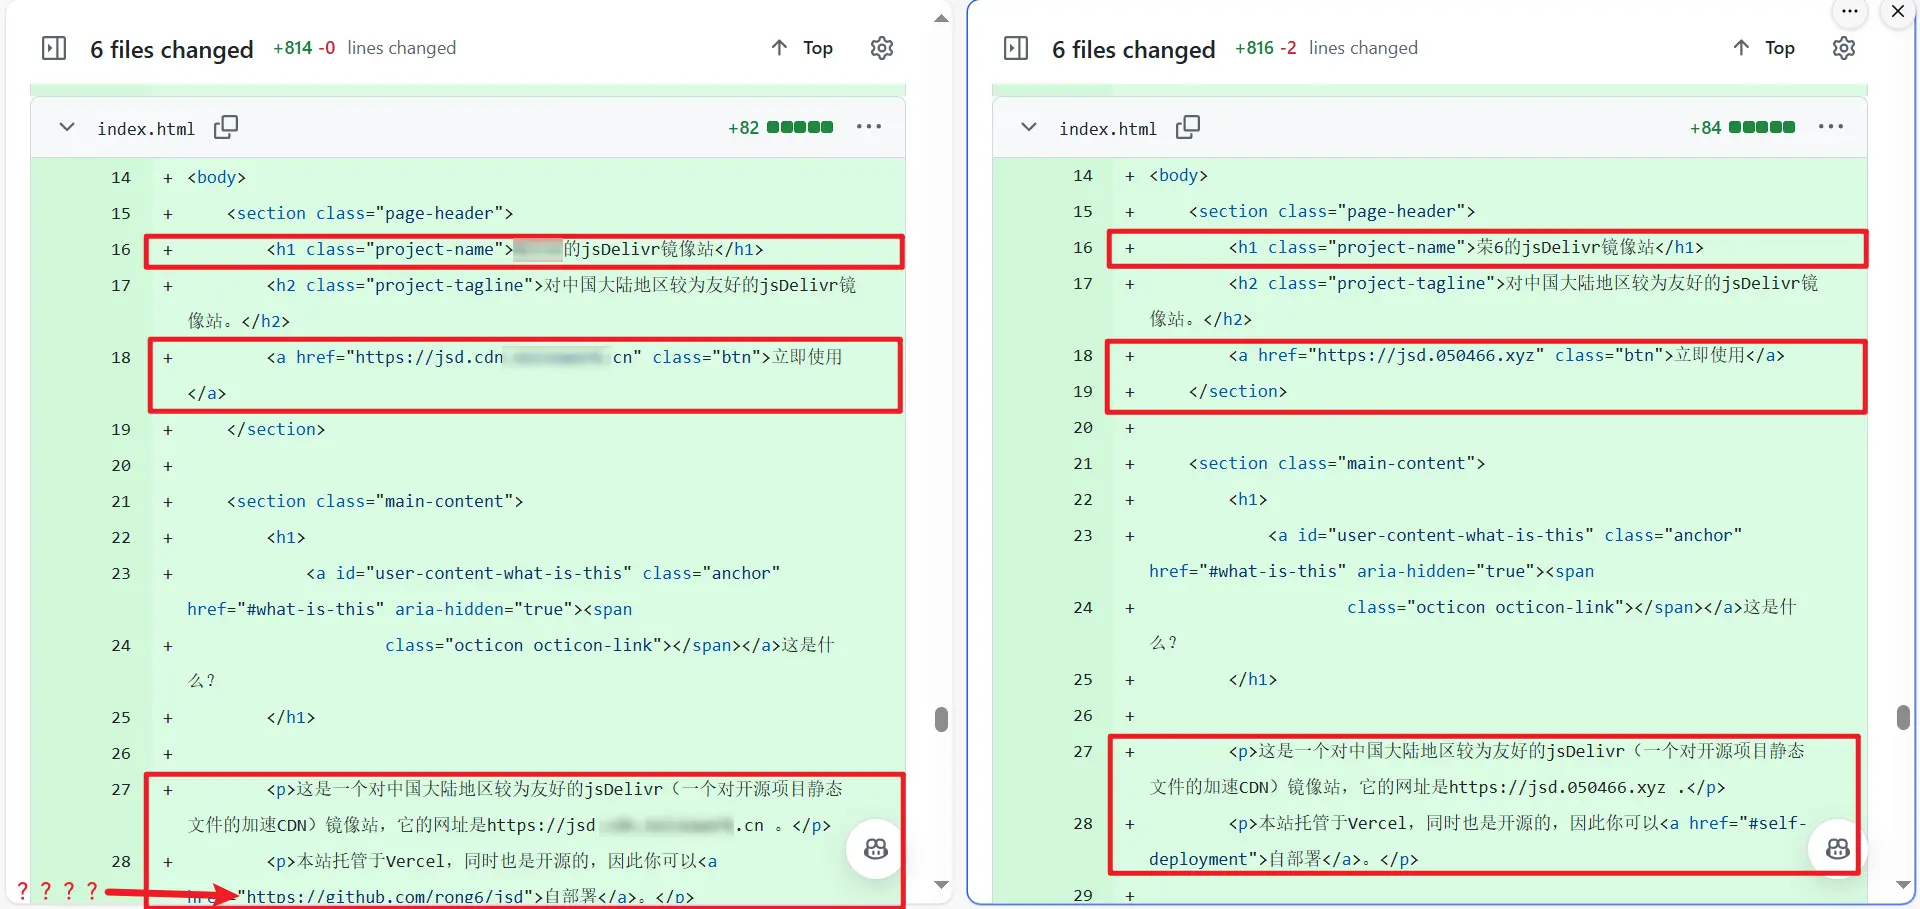The height and width of the screenshot is (909, 1920).
Task: Click 'index.html' filename in left pane
Action: coord(146,129)
